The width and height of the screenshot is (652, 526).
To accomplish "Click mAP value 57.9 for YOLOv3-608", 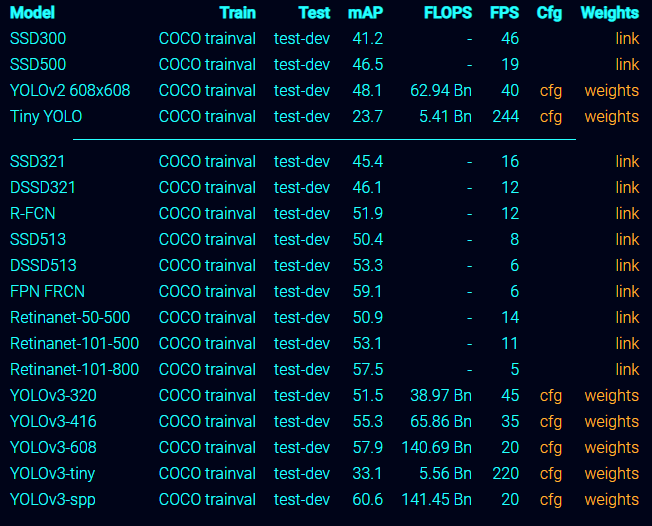I will 368,448.
